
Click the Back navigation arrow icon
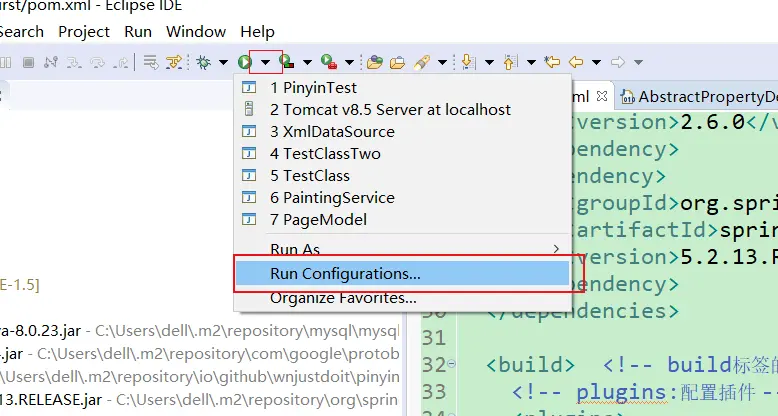(x=576, y=62)
